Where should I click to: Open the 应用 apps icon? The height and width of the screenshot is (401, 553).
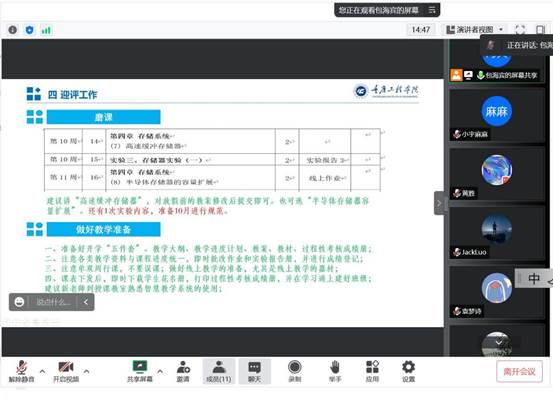[372, 371]
